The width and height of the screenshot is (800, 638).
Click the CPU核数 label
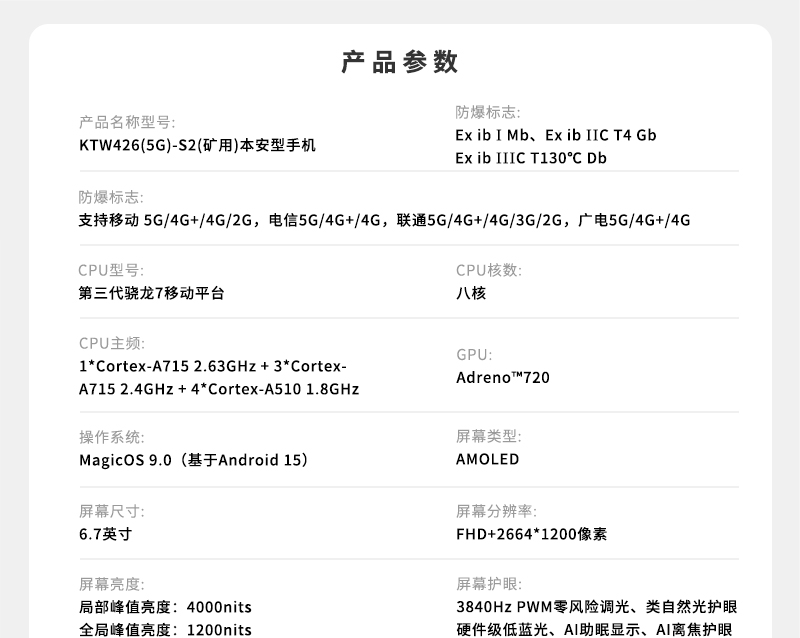click(x=489, y=270)
